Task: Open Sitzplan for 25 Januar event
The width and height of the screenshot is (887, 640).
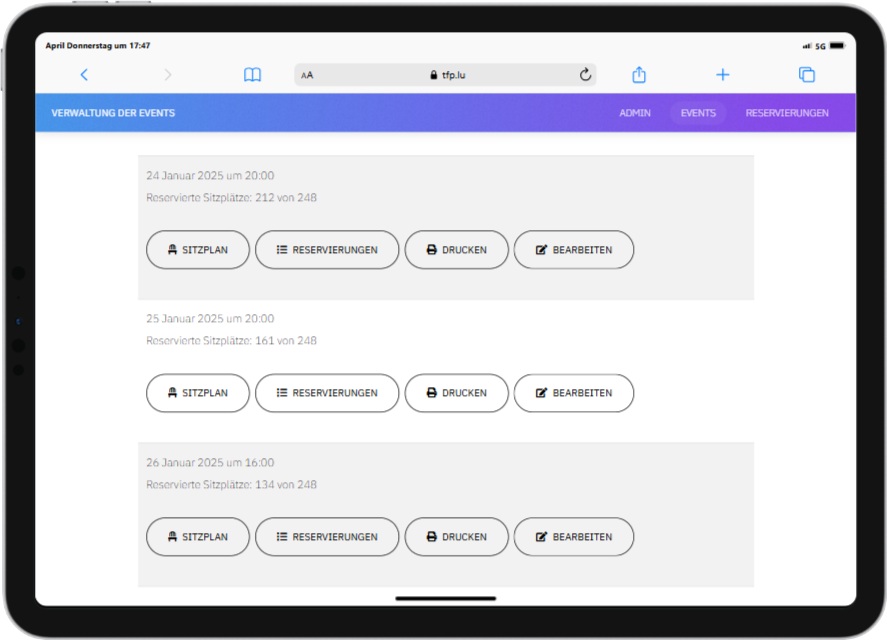Action: point(197,393)
